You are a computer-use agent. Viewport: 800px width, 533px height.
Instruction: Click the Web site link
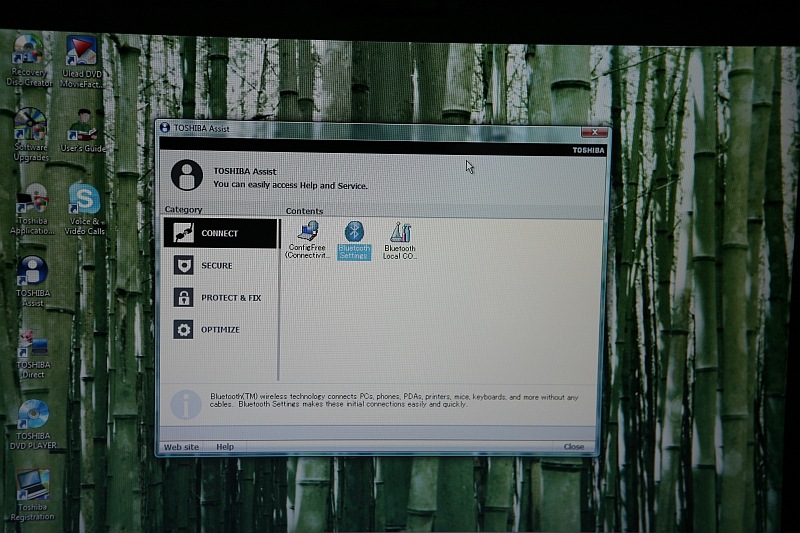click(181, 447)
